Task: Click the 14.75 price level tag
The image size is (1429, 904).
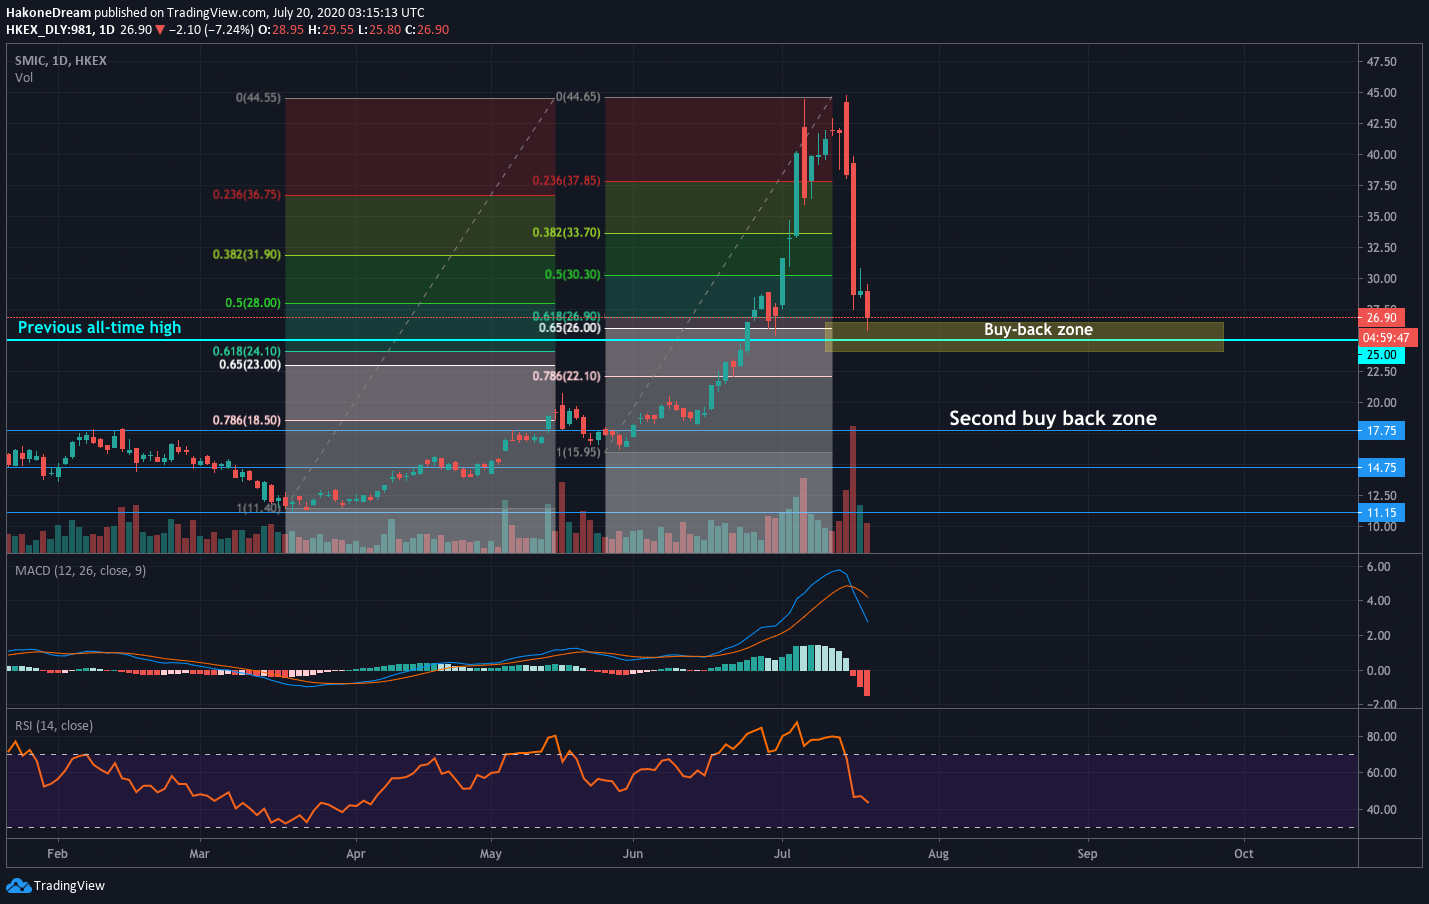Action: (x=1381, y=468)
